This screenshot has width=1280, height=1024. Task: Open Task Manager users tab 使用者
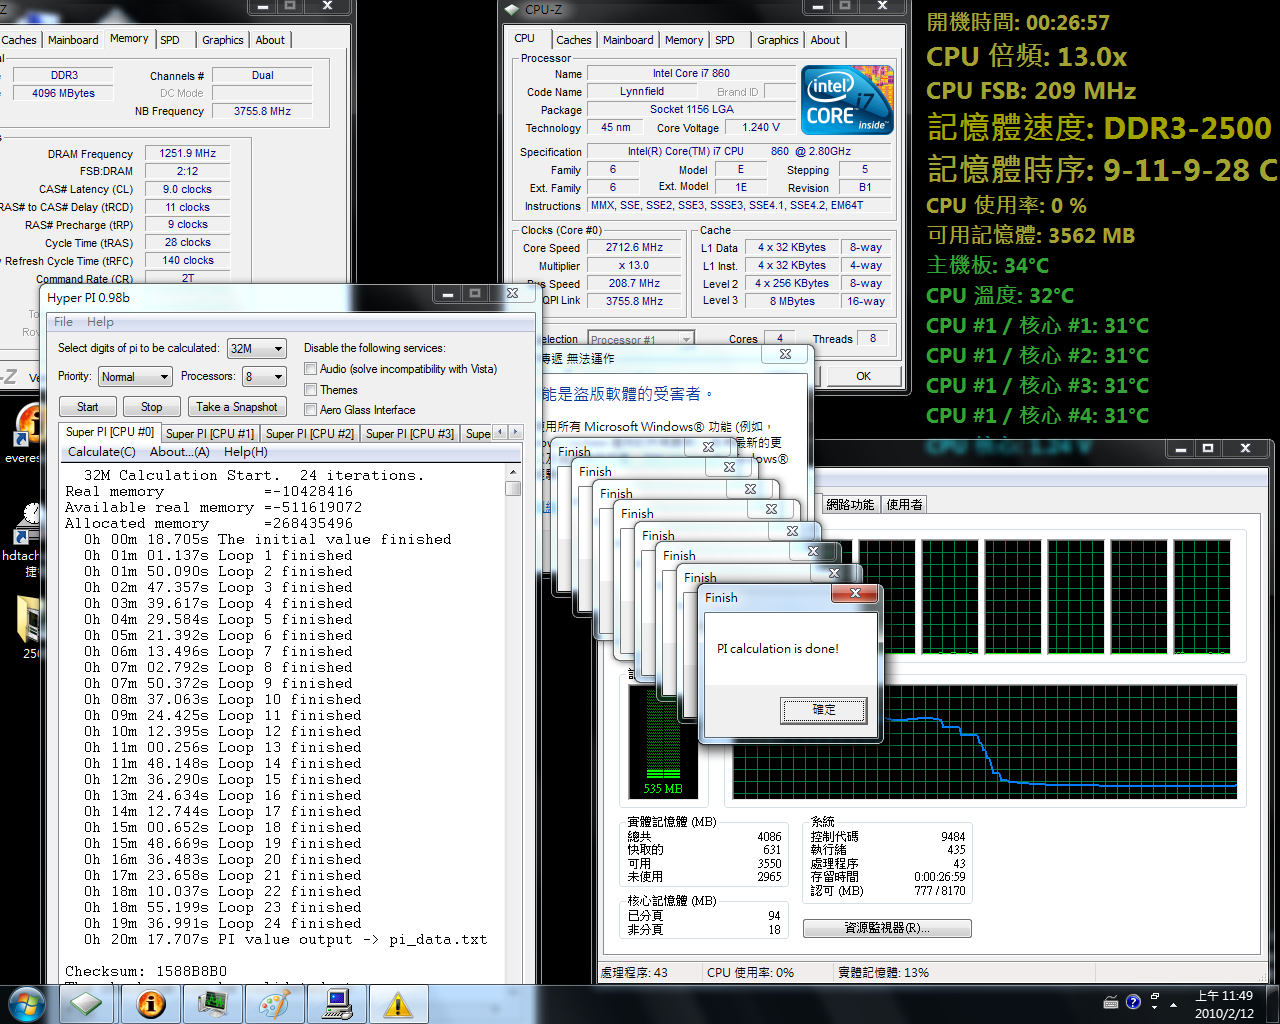904,505
